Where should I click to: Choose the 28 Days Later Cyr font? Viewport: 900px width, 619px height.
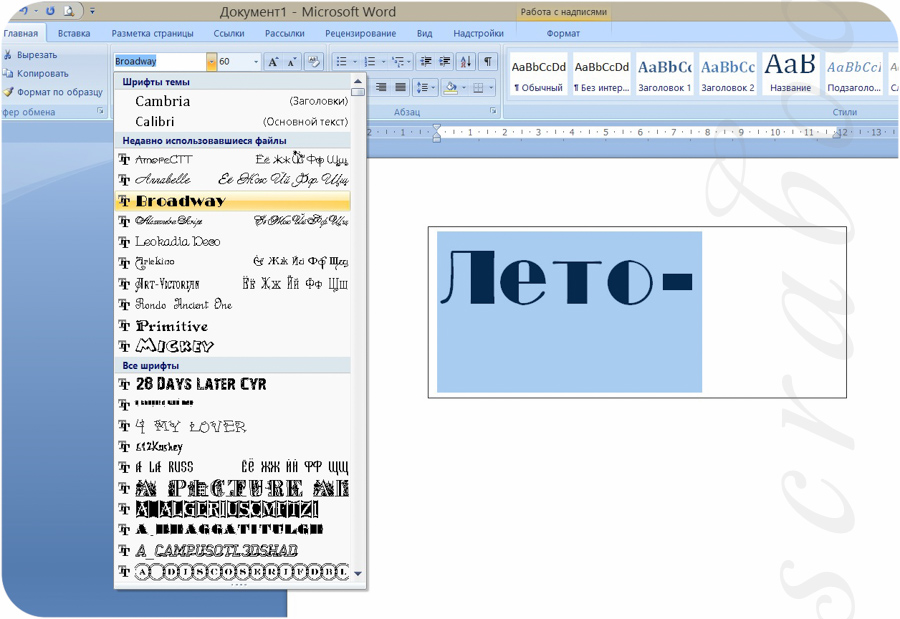click(x=233, y=384)
